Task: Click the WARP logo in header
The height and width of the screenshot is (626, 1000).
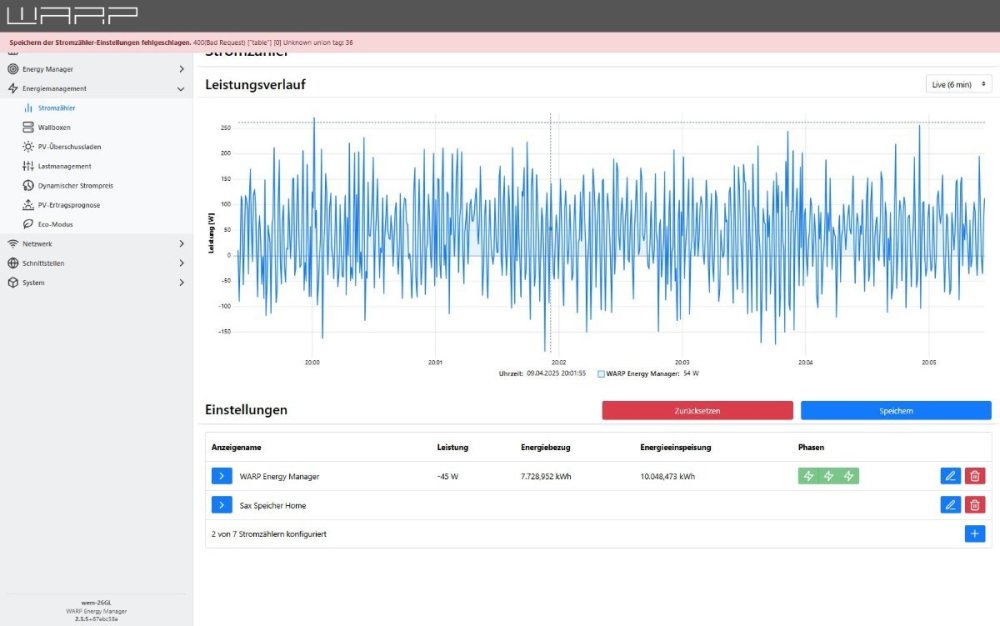Action: (x=72, y=15)
